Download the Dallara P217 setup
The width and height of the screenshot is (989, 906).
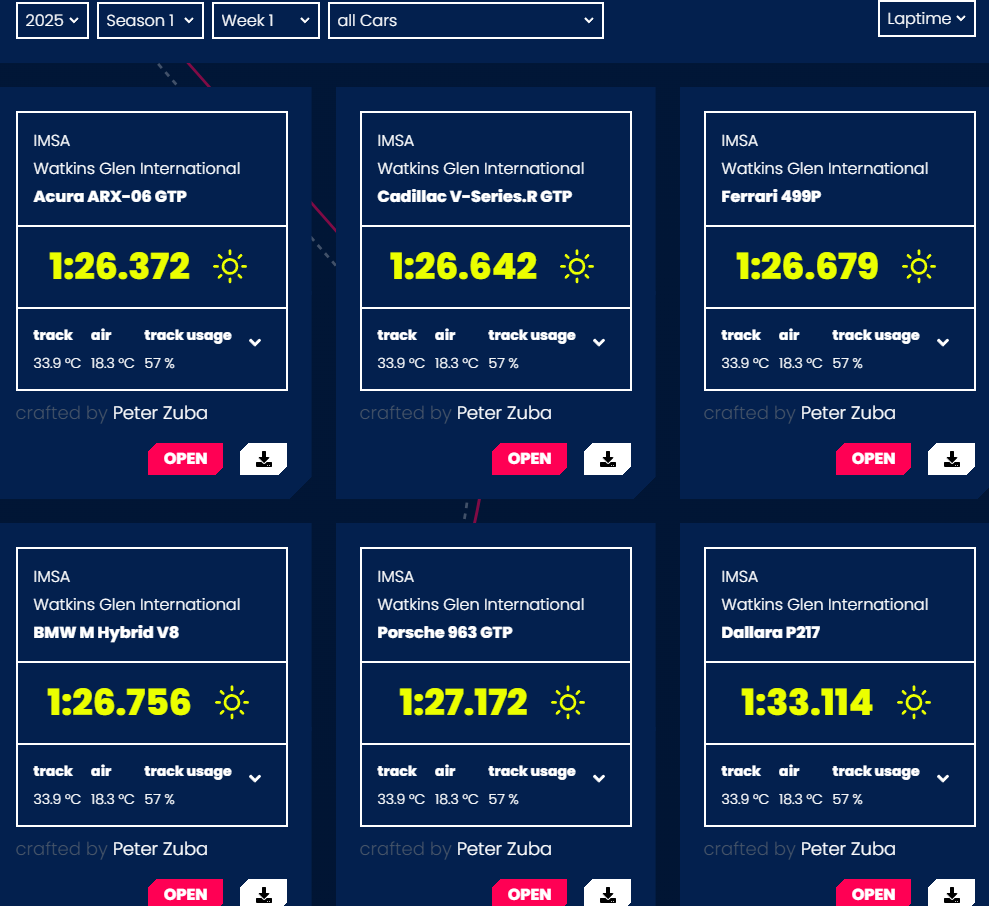coord(951,893)
